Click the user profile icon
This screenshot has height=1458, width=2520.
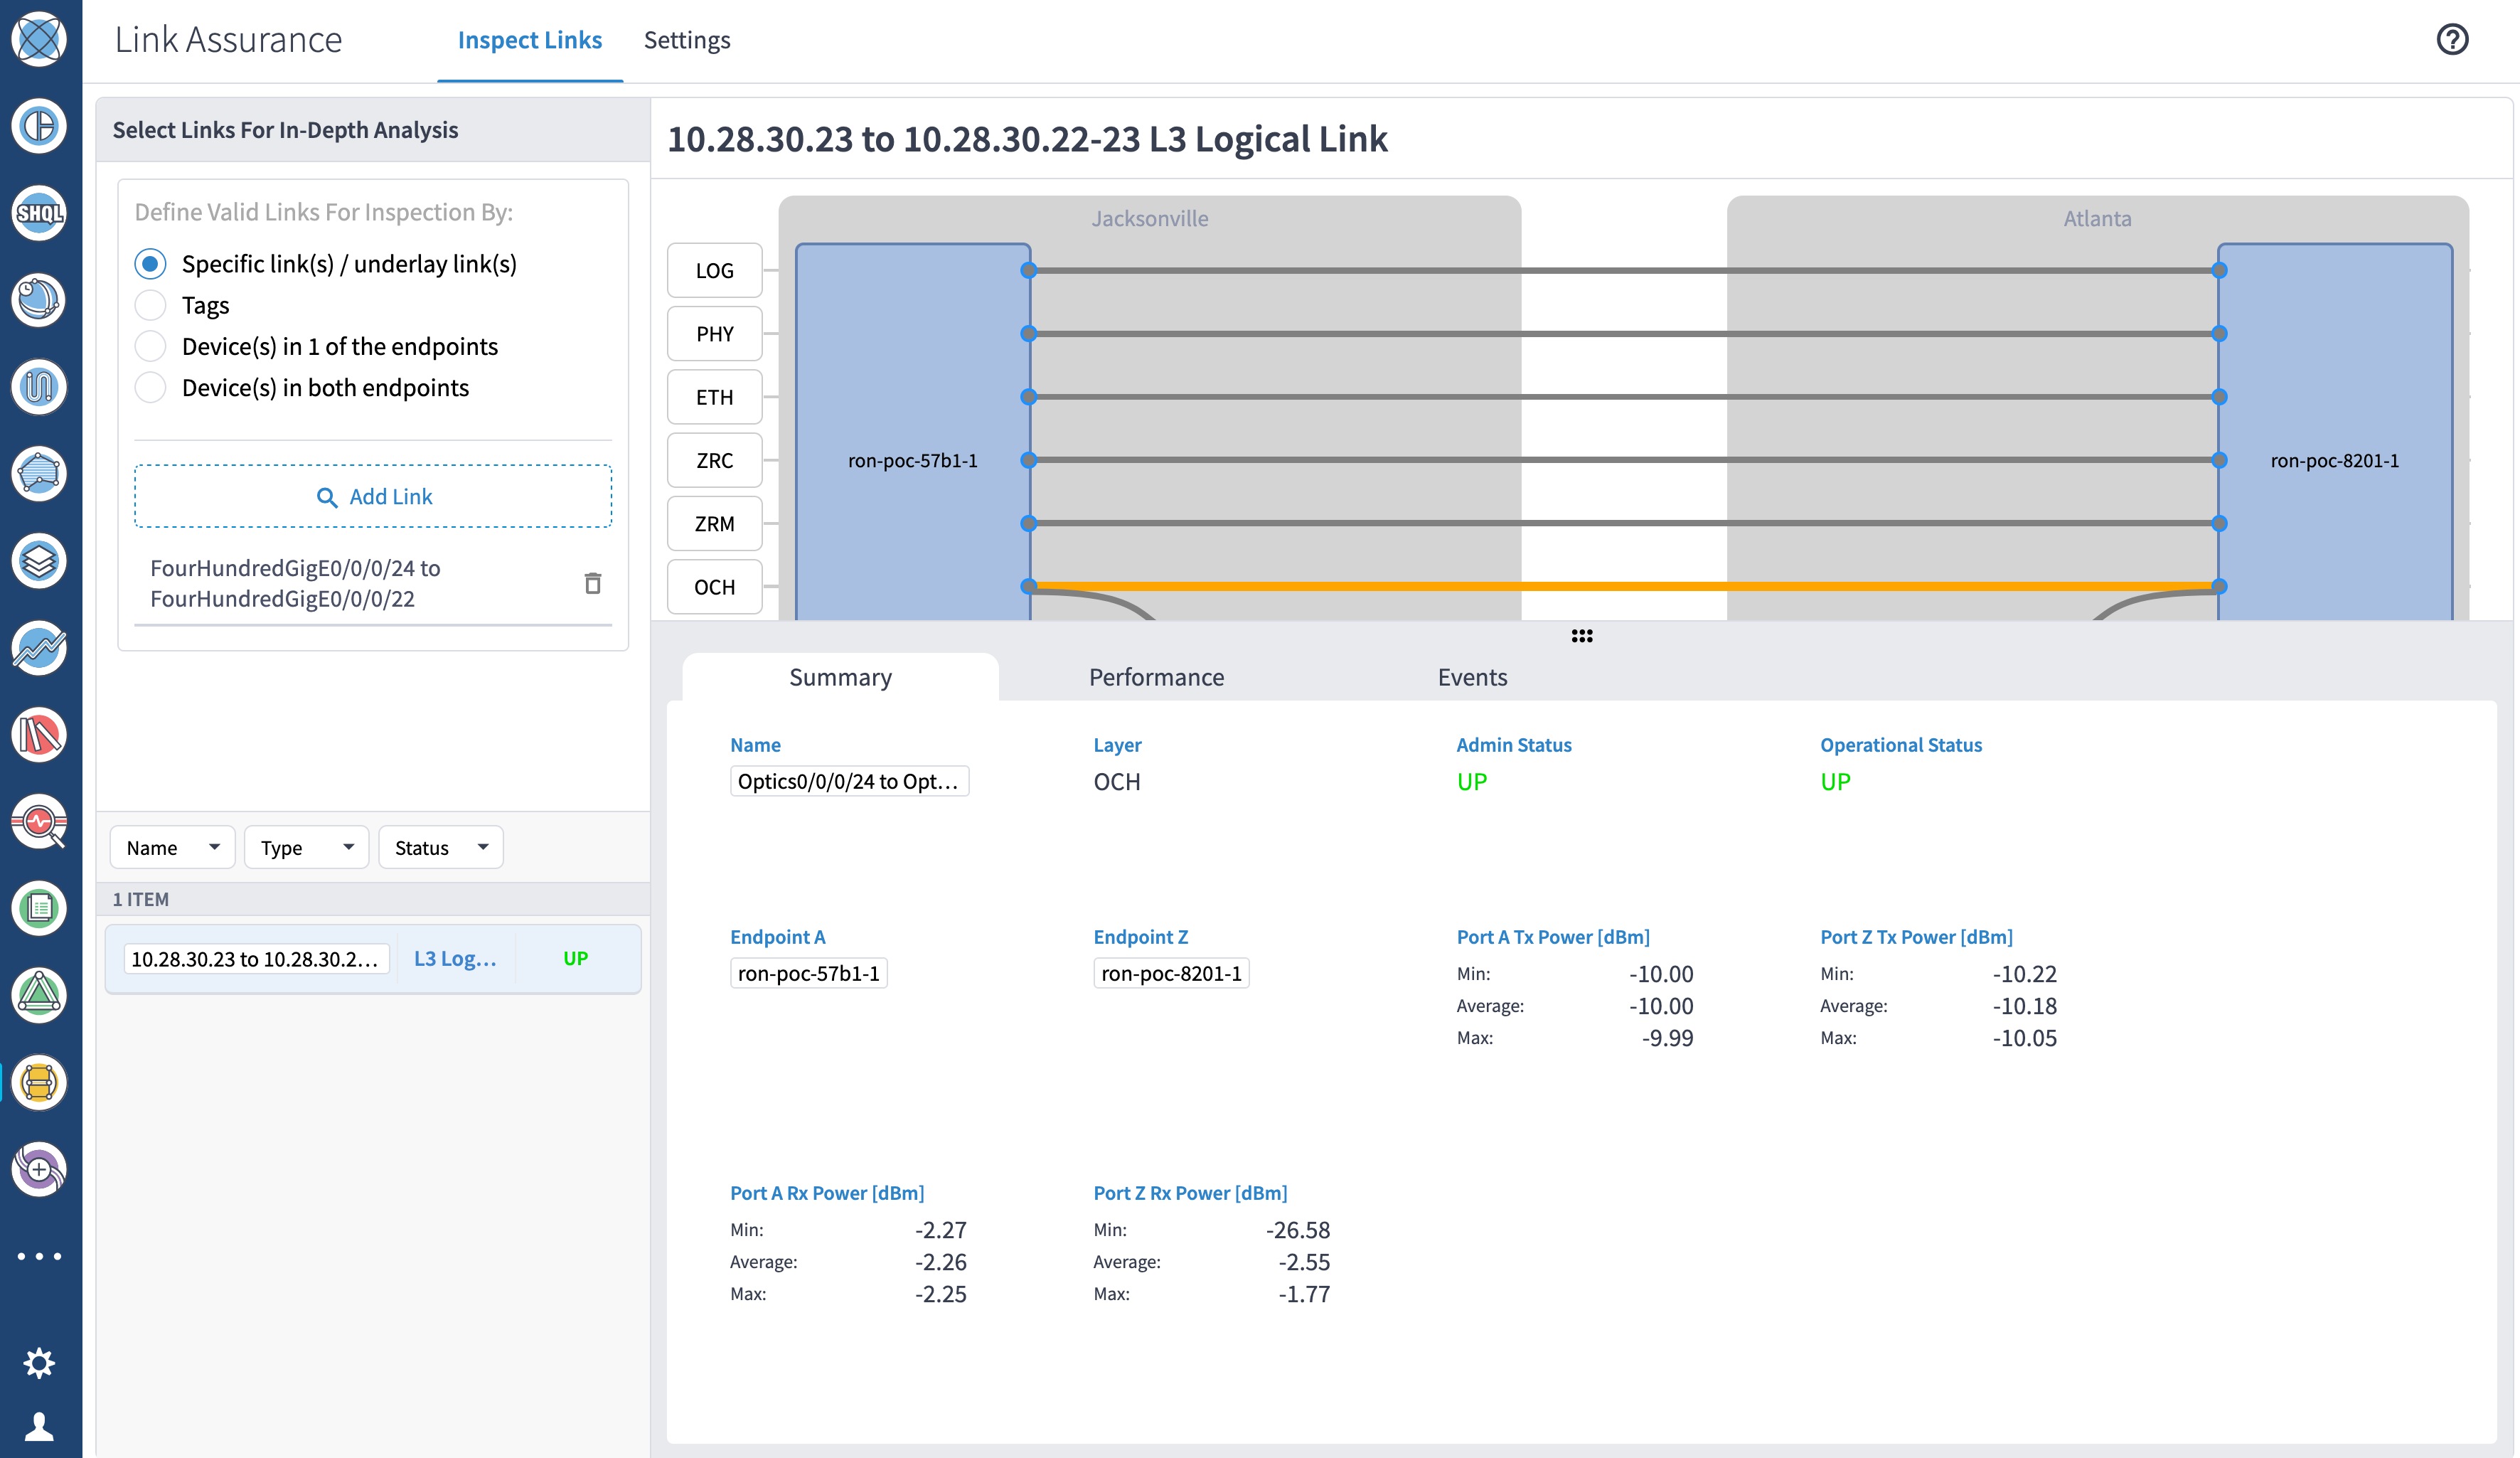pyautogui.click(x=39, y=1425)
